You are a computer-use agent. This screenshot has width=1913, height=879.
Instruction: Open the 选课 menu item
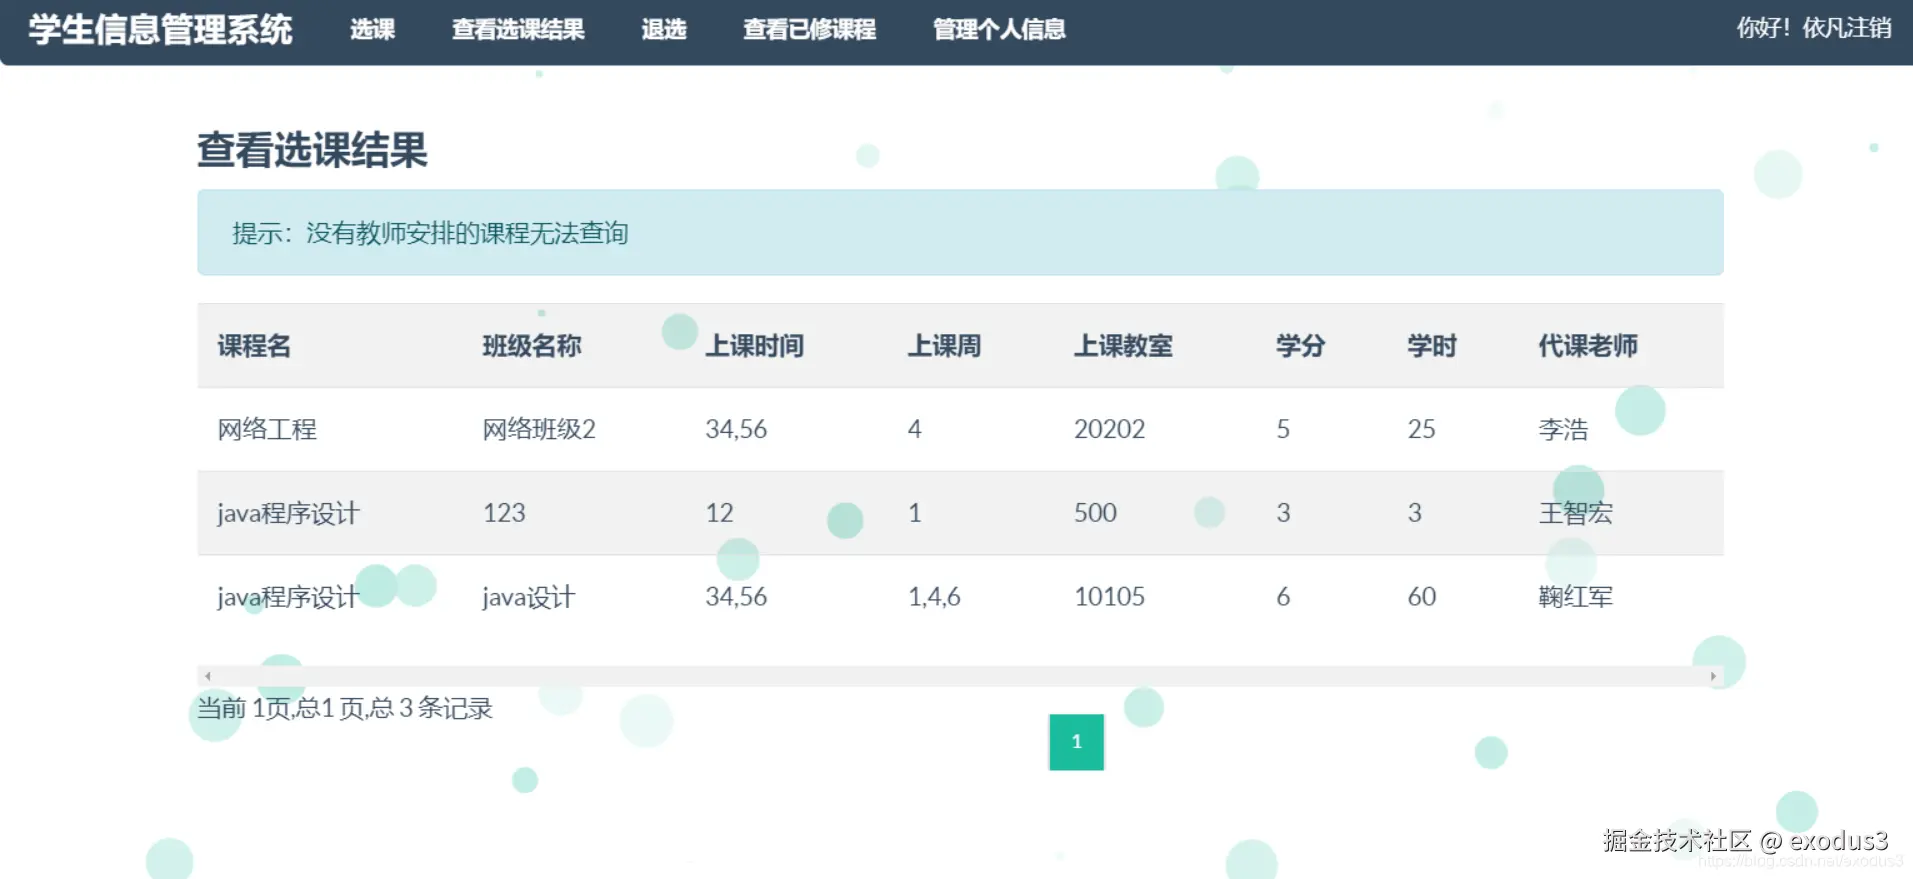(x=372, y=29)
